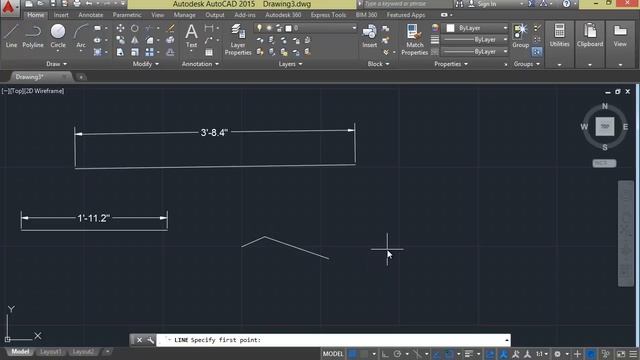Screen dimensions: 640x360
Task: Click the Clipboard panel button
Action: tap(590, 44)
